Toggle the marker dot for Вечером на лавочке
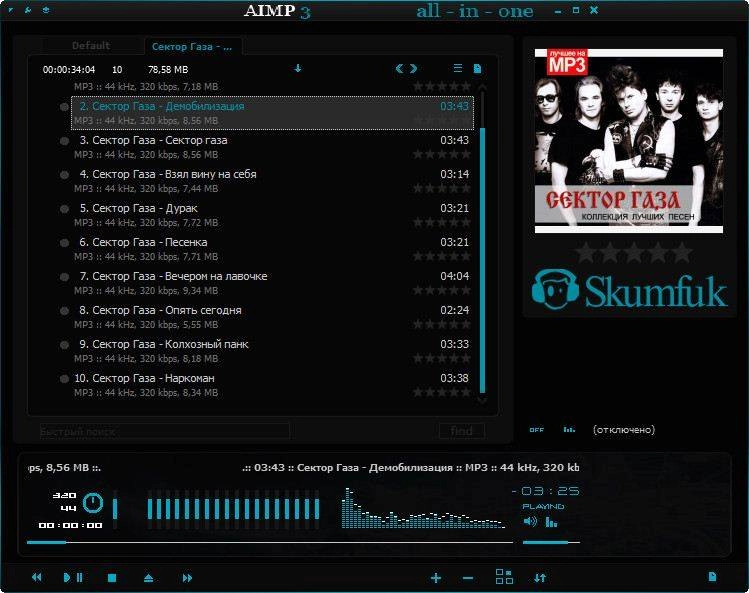749x593 pixels. [64, 277]
